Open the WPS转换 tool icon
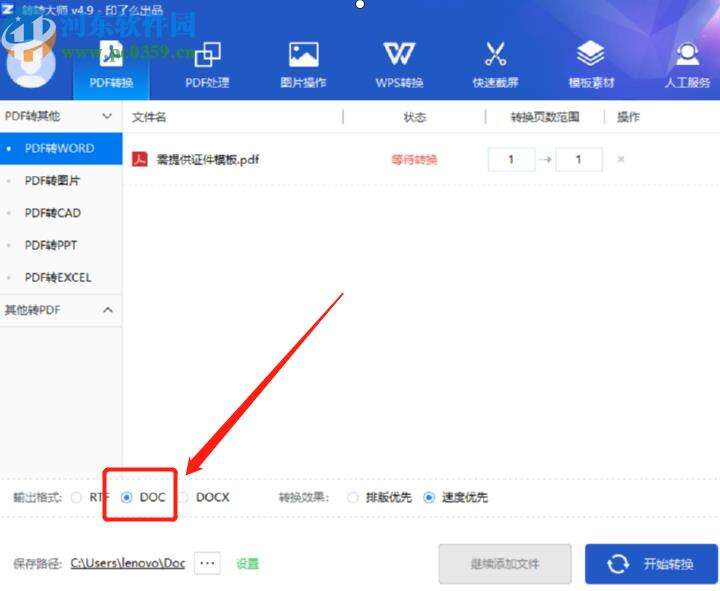Image resolution: width=720 pixels, height=591 pixels. pos(399,54)
